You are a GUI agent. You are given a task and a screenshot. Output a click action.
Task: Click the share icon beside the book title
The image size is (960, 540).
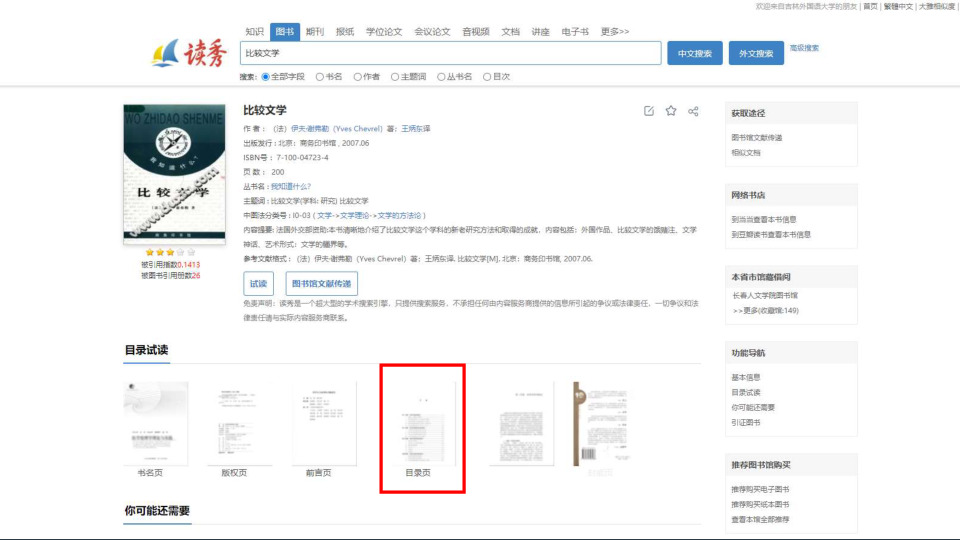(x=693, y=111)
